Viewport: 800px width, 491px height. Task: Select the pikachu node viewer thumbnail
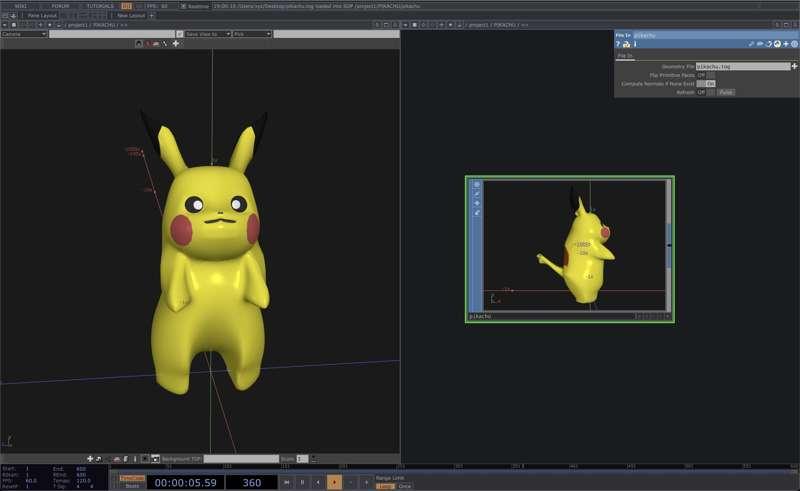point(574,245)
